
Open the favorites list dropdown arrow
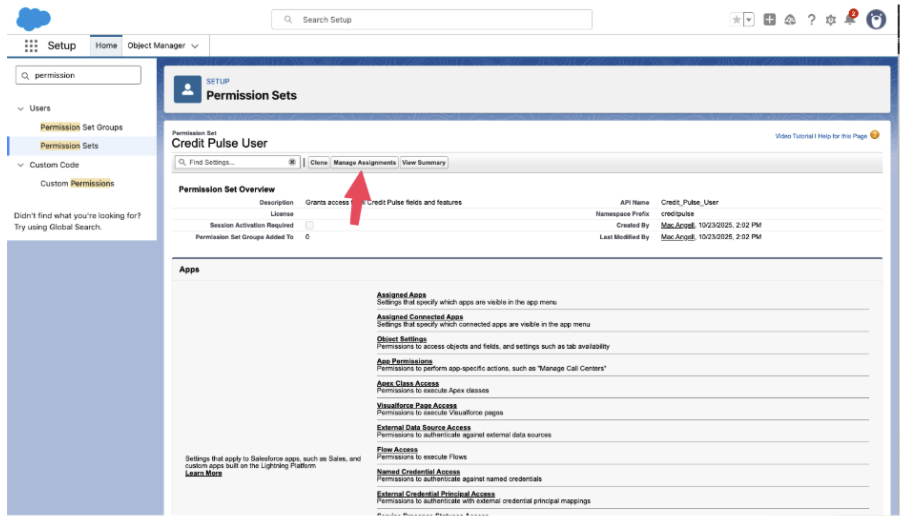tap(748, 20)
